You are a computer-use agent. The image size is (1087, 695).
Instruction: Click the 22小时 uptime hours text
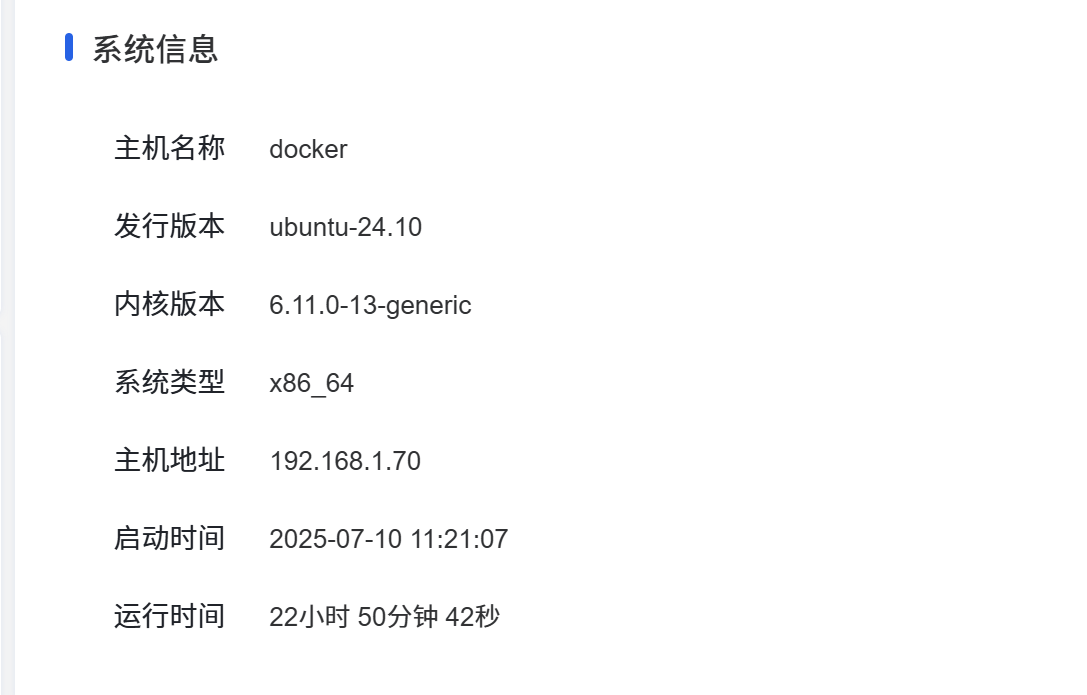click(x=309, y=617)
